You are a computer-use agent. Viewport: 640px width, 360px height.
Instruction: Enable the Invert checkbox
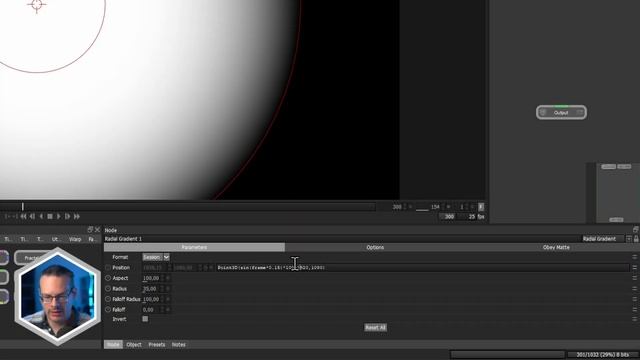tap(145, 319)
